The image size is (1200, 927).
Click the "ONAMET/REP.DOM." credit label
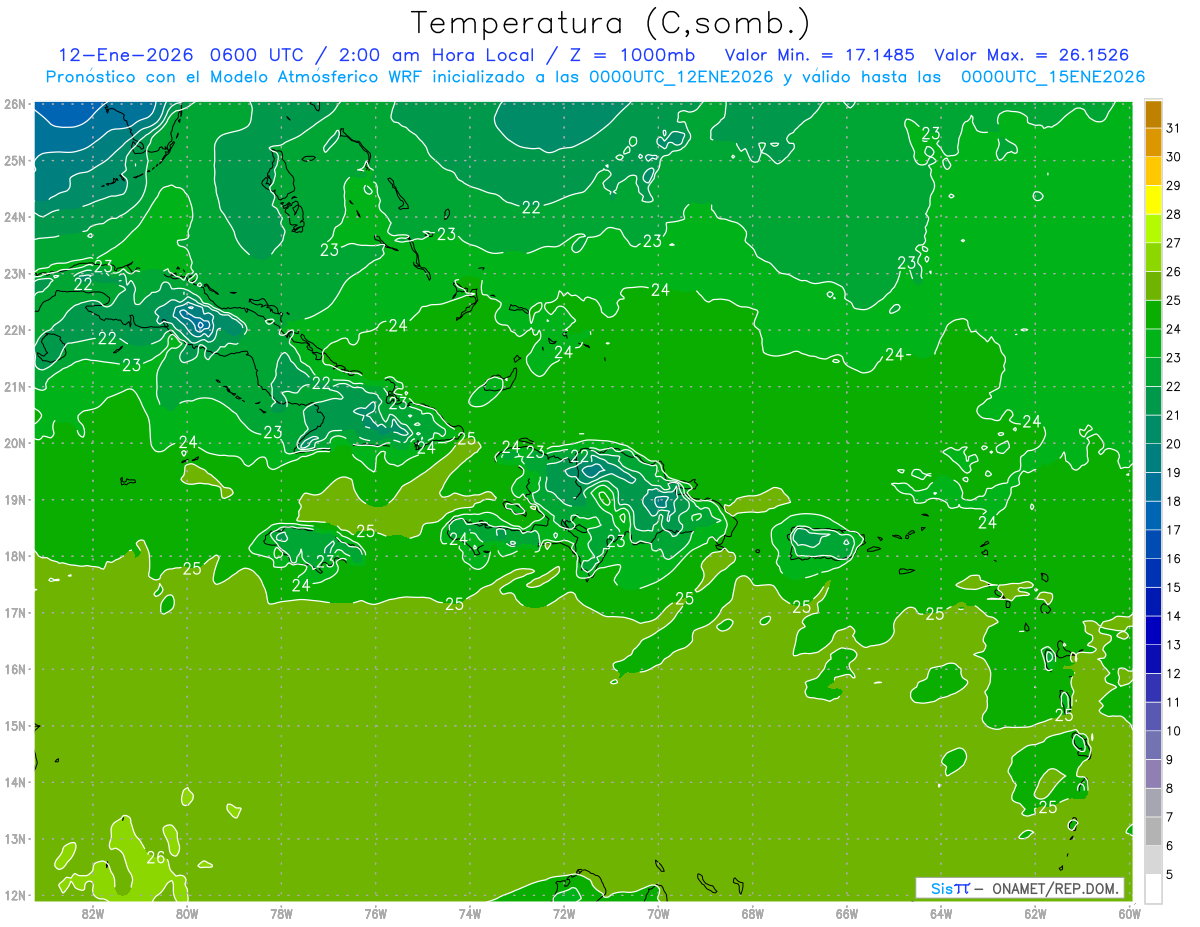[x=1055, y=888]
